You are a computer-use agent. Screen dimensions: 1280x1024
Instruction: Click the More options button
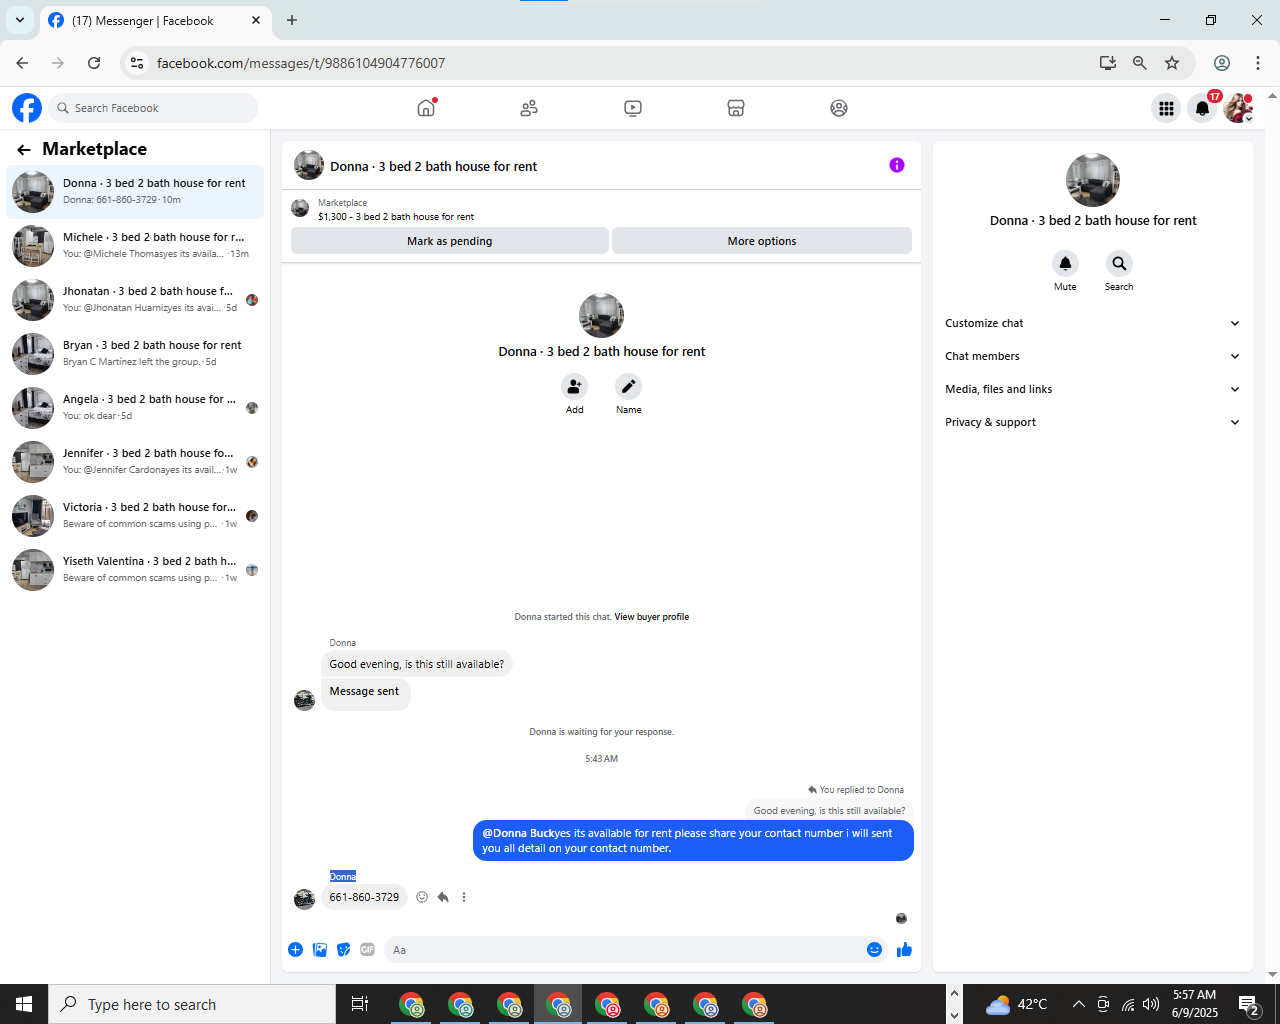pyautogui.click(x=762, y=241)
